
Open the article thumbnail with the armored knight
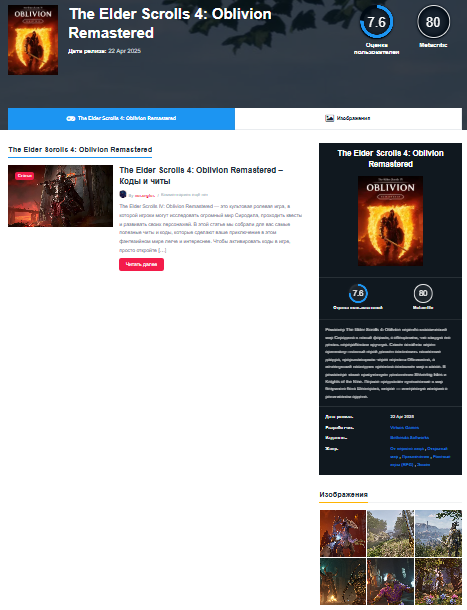coord(60,196)
